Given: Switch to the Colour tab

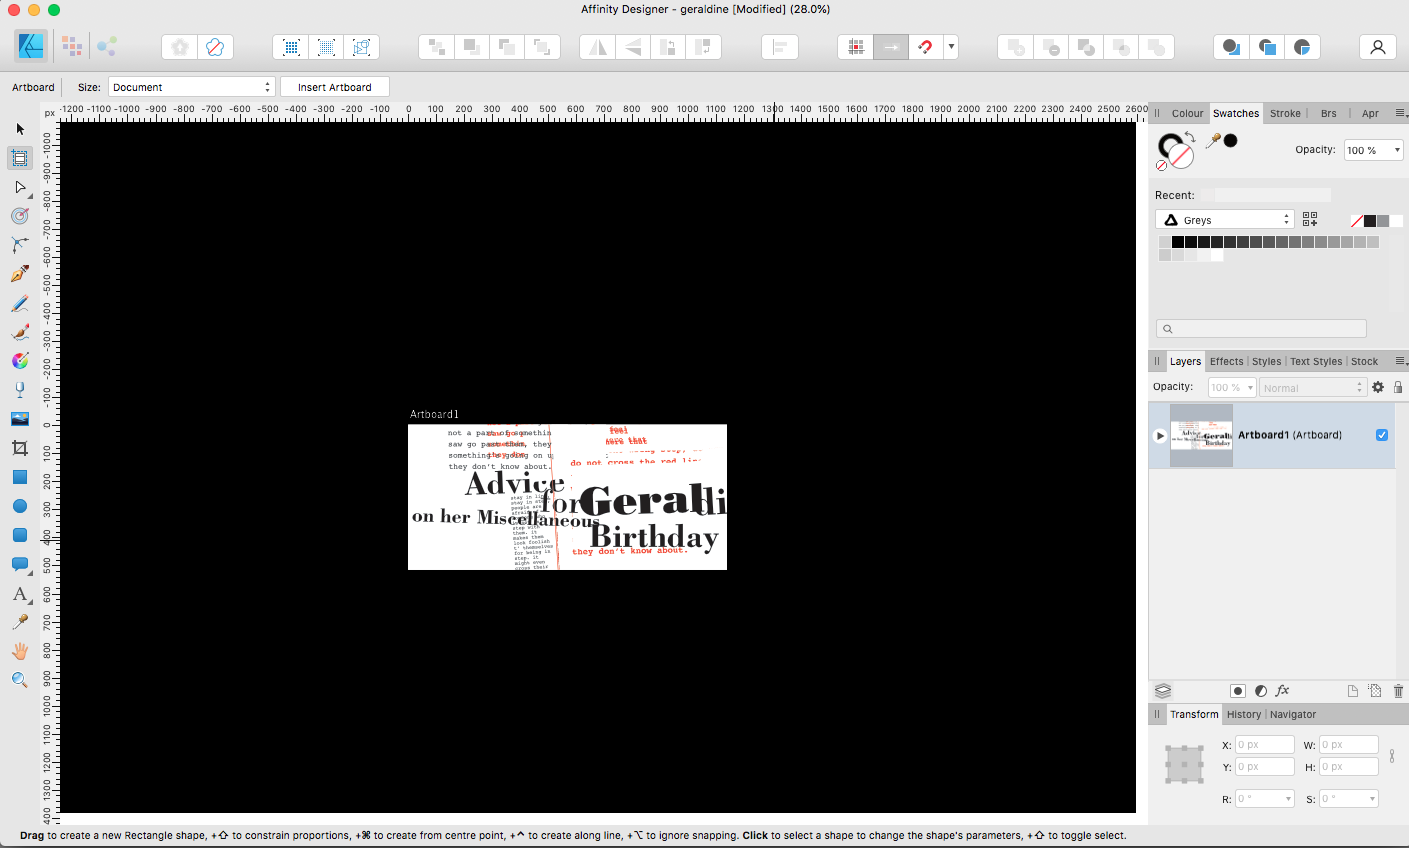Looking at the screenshot, I should pyautogui.click(x=1187, y=113).
